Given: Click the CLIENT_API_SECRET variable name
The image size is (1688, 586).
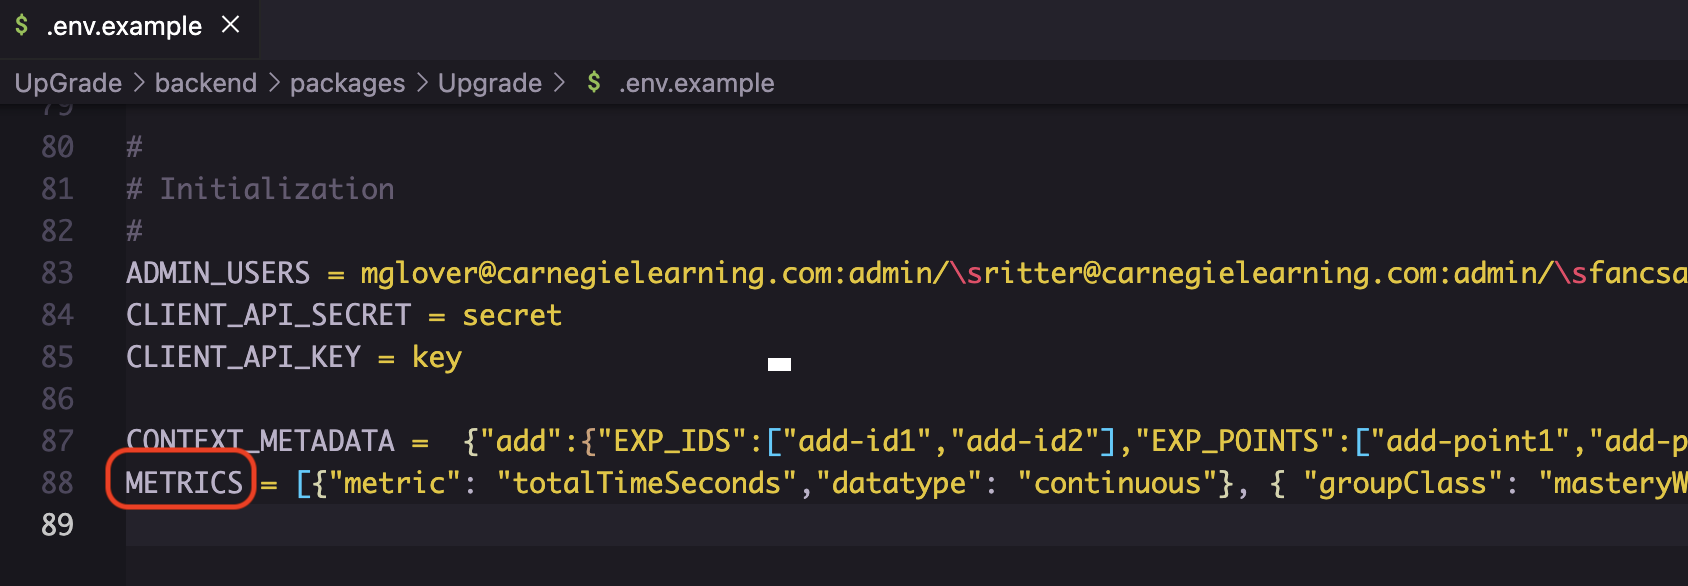Looking at the screenshot, I should coord(268,315).
